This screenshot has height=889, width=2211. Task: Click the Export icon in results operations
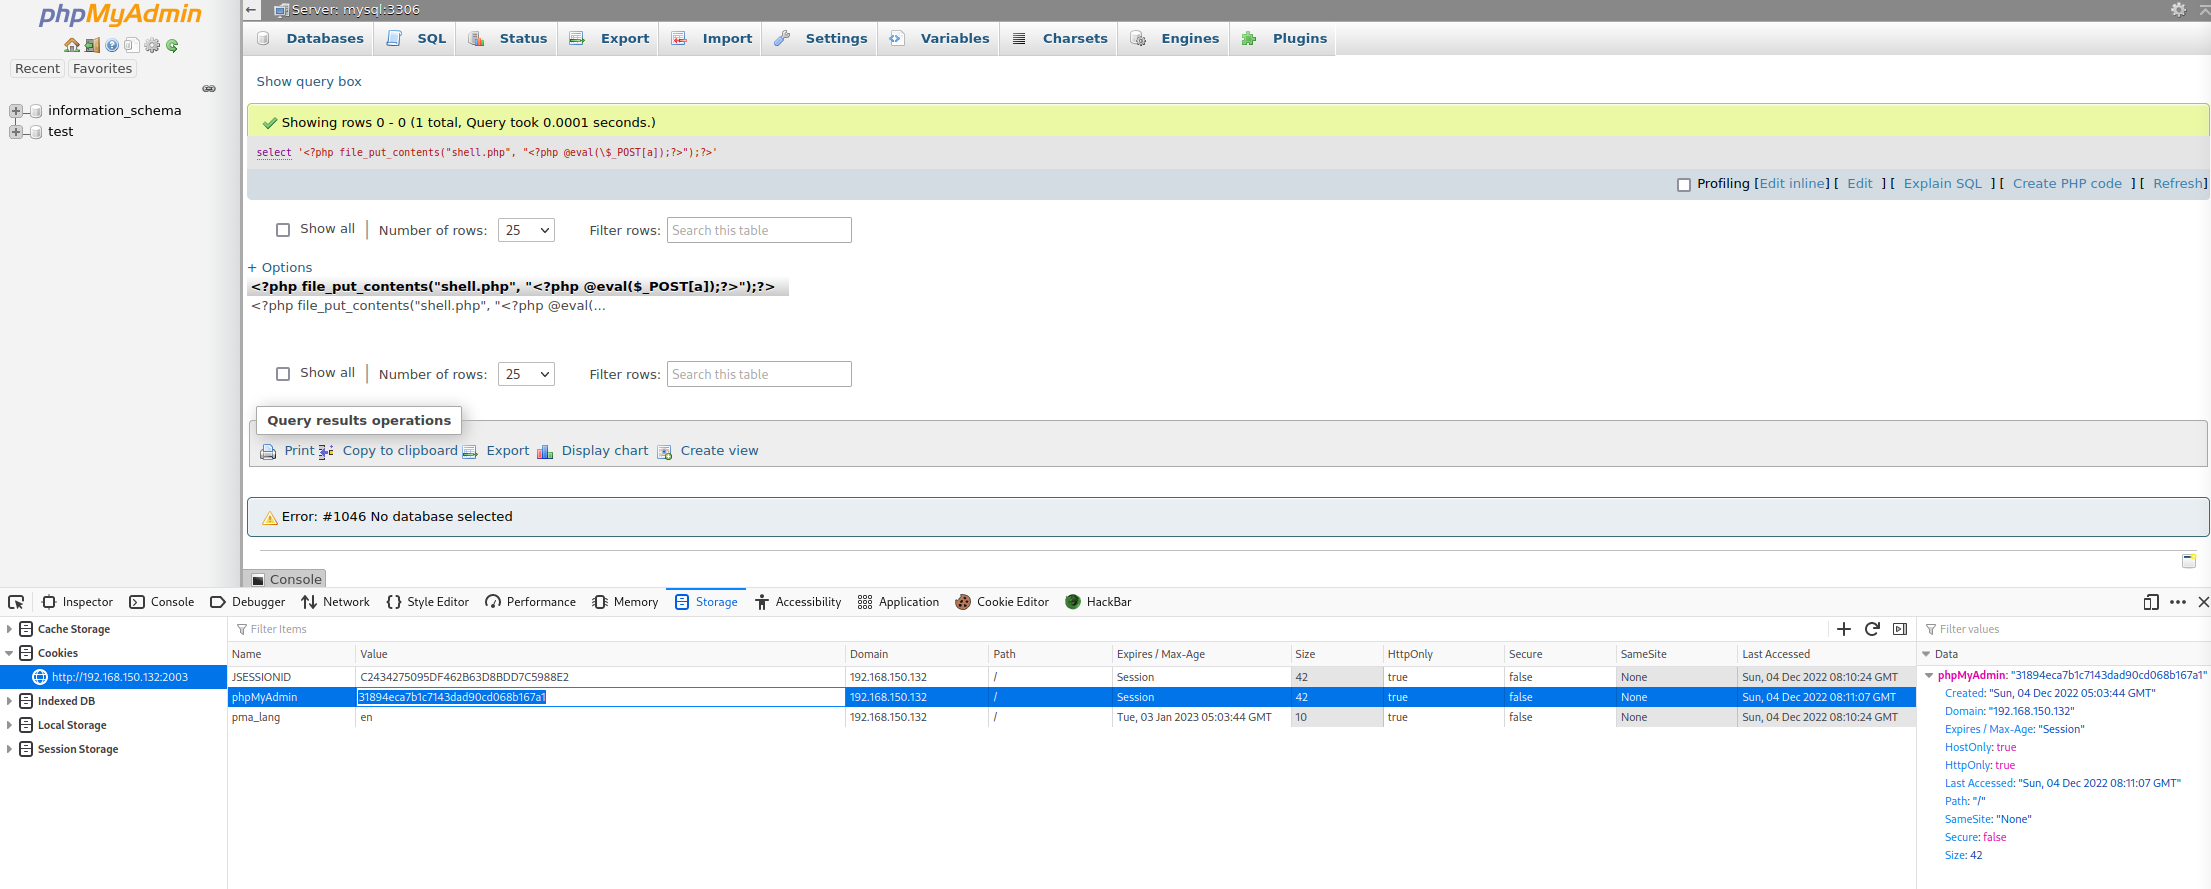[x=469, y=452]
